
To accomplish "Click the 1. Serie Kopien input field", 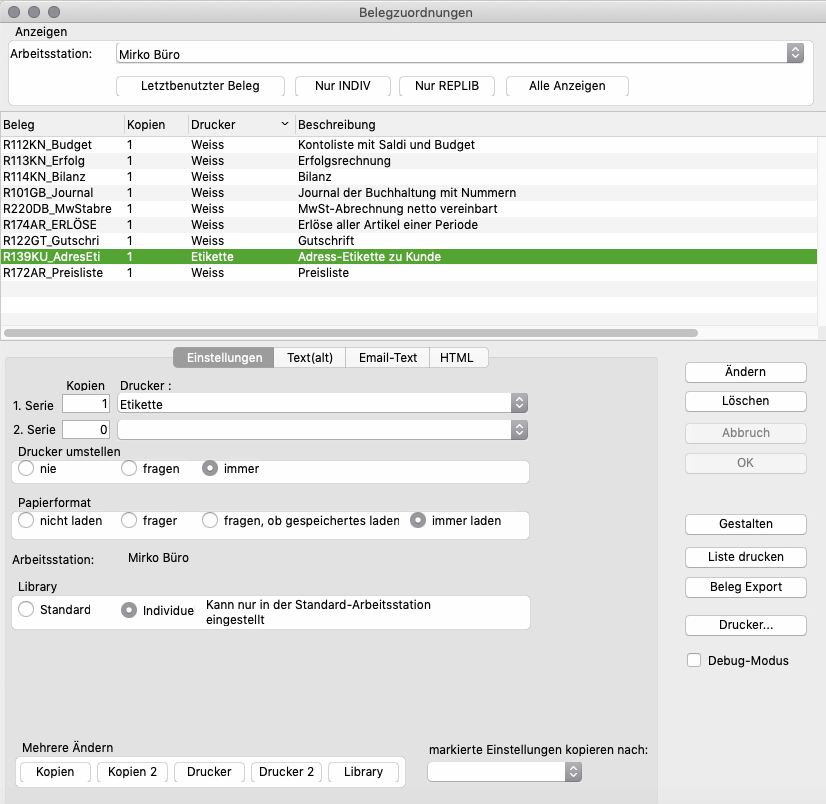I will [x=85, y=404].
